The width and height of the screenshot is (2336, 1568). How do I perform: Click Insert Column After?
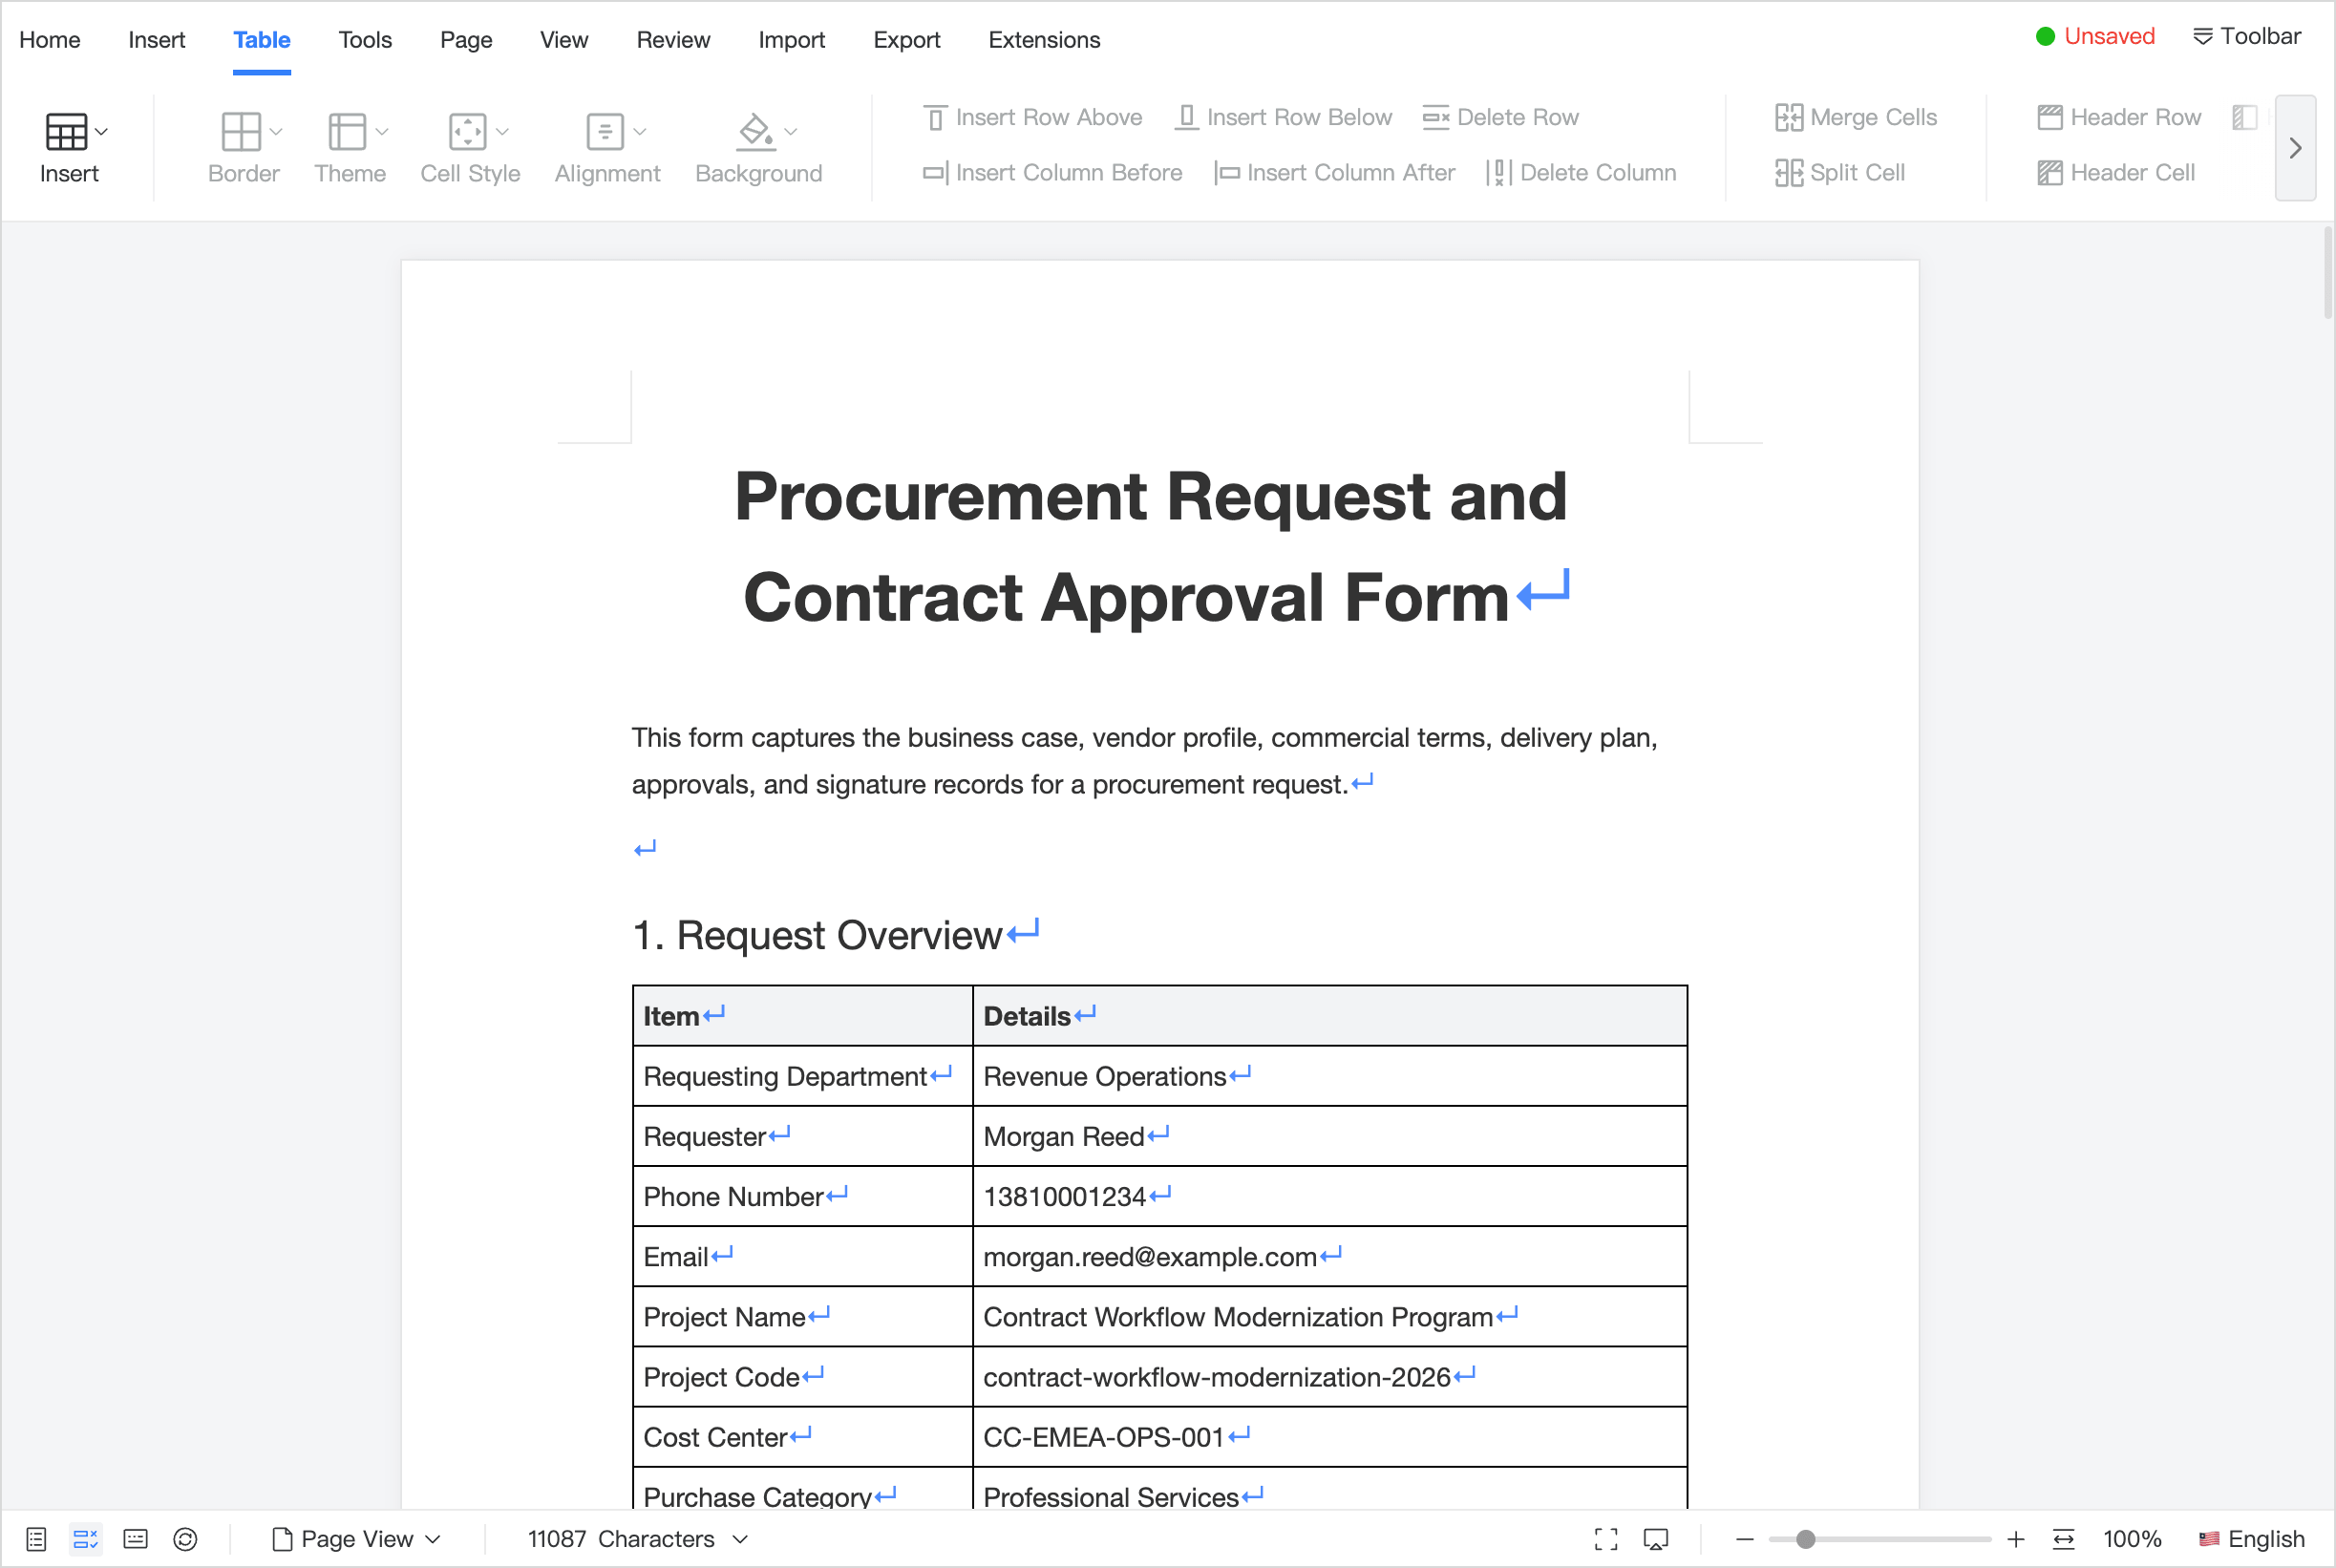[x=1335, y=172]
